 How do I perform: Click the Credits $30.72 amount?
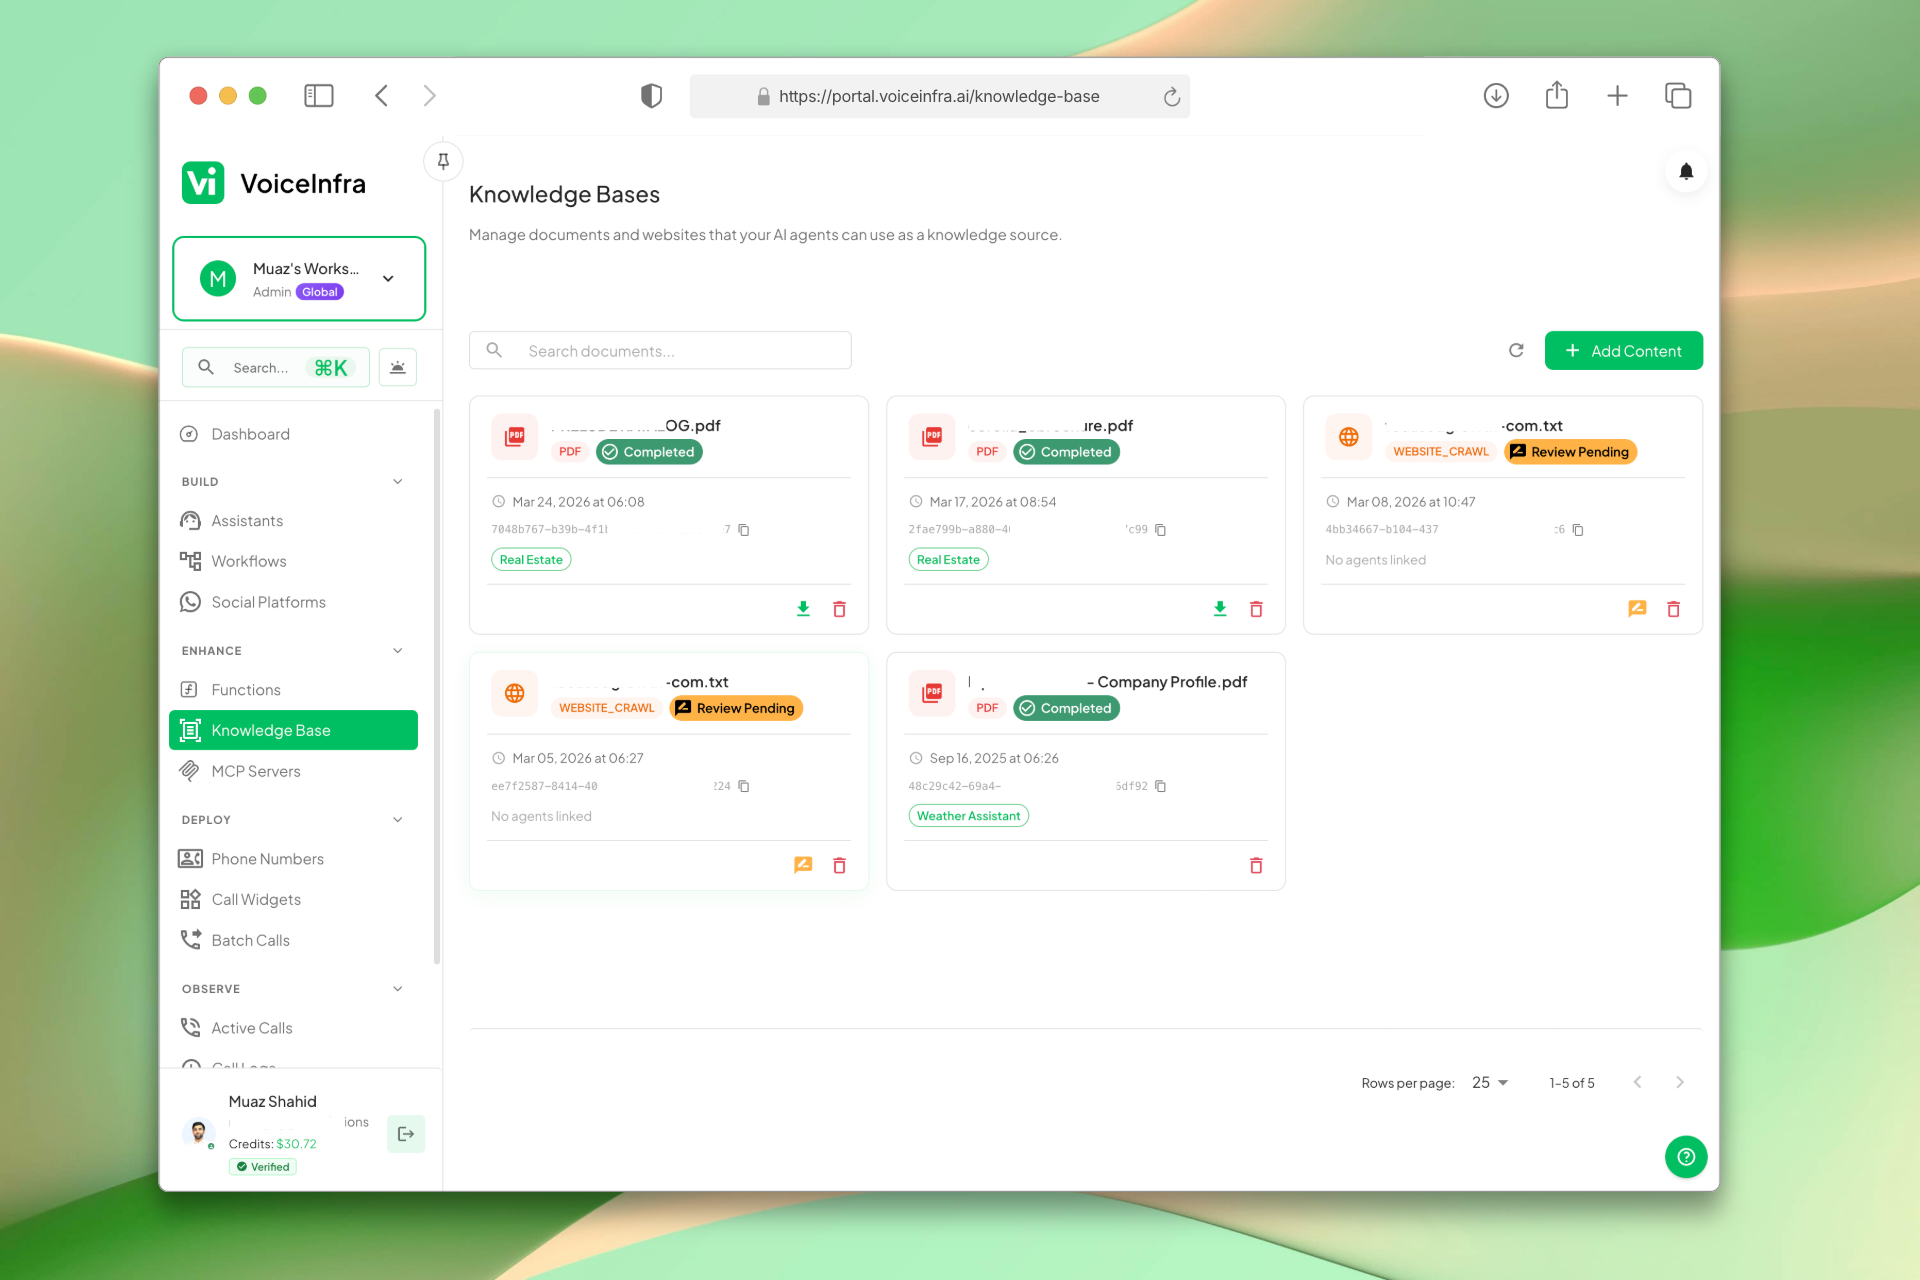coord(296,1144)
